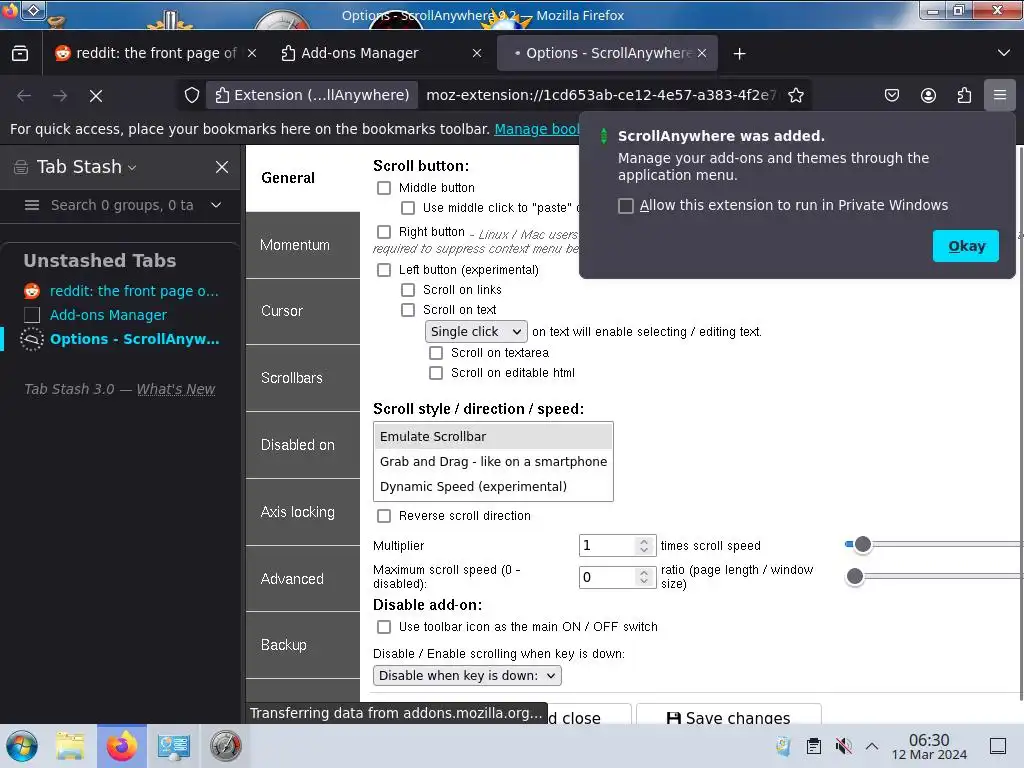Open Disable when key is down dropdown
1024x768 pixels.
pyautogui.click(x=467, y=676)
